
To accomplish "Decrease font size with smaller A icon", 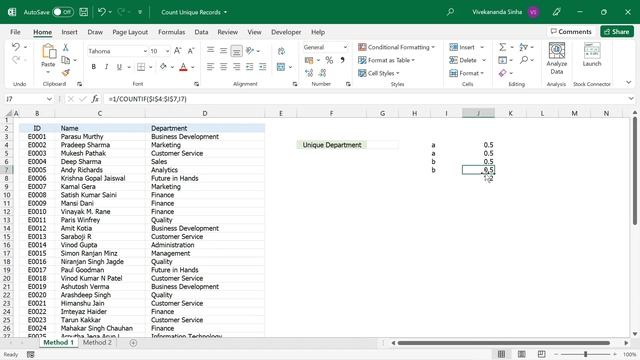I will click(x=191, y=51).
